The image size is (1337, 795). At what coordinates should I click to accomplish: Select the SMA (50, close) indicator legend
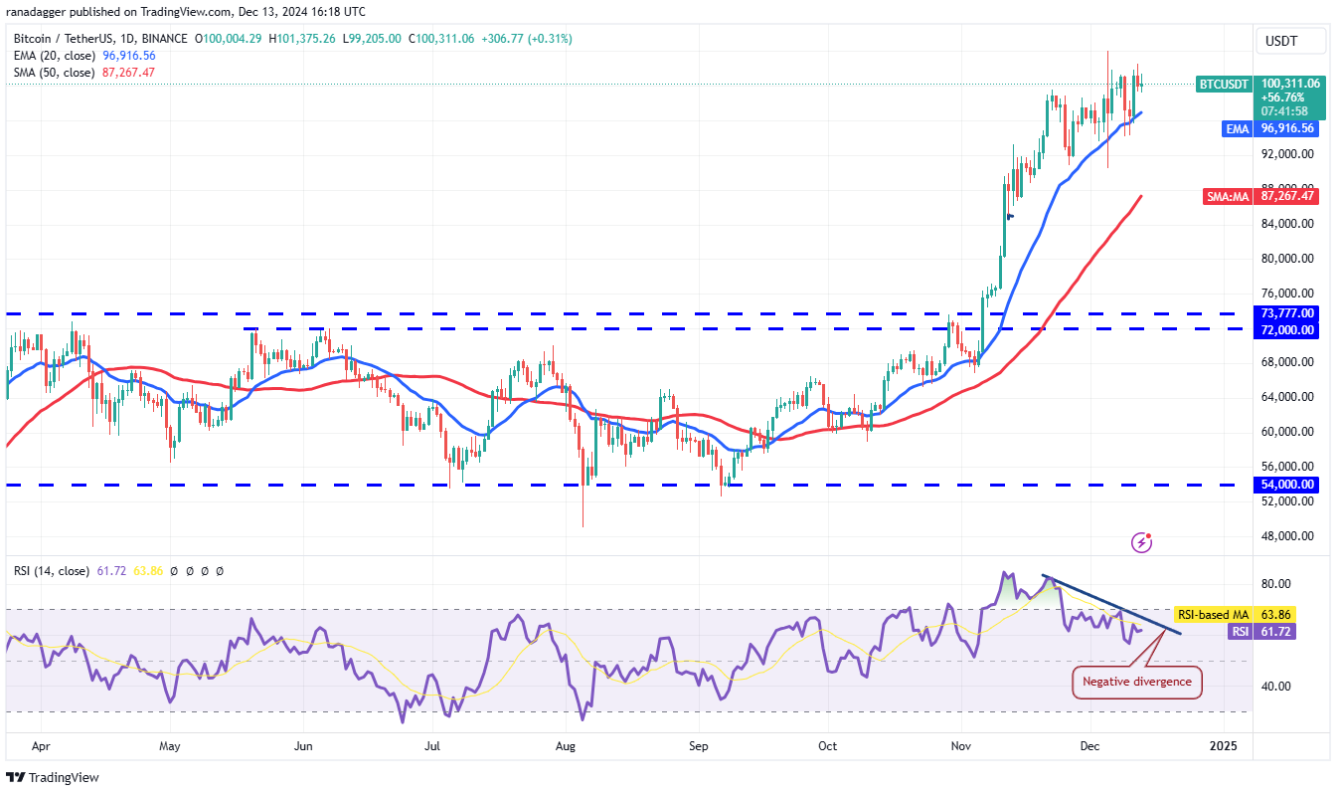tap(56, 72)
